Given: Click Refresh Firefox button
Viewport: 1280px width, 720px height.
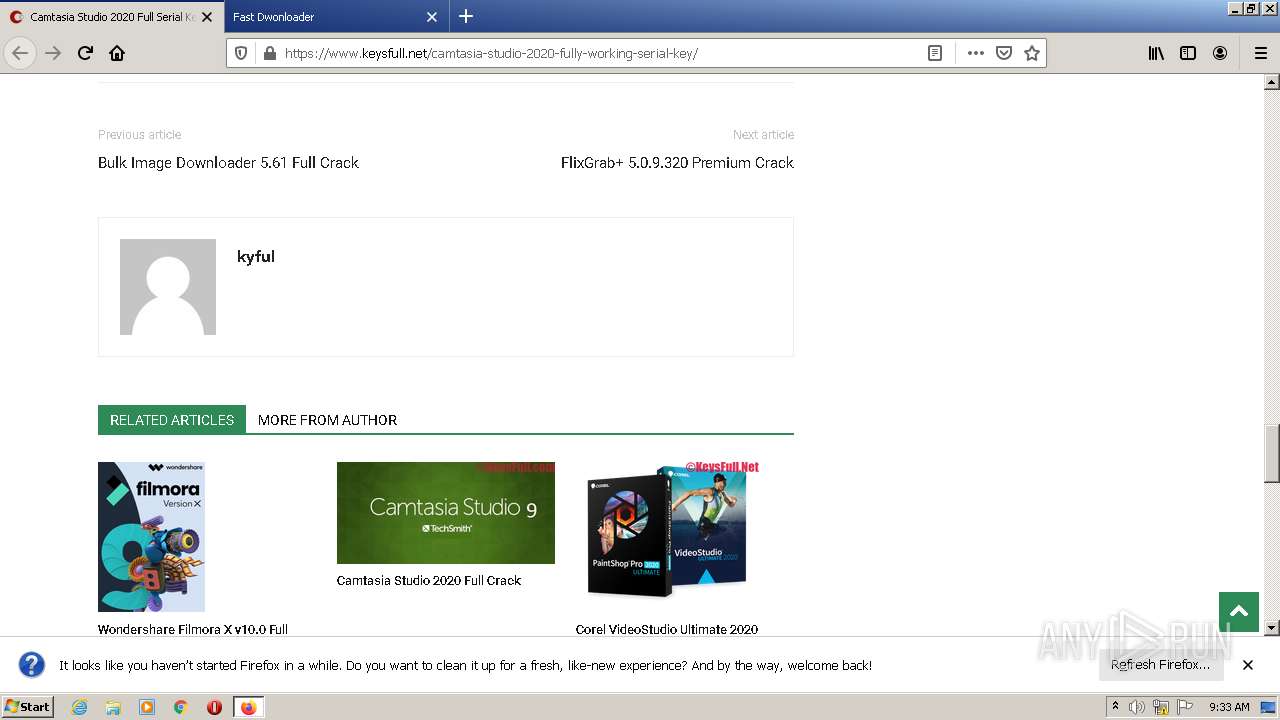Looking at the screenshot, I should click(1160, 664).
